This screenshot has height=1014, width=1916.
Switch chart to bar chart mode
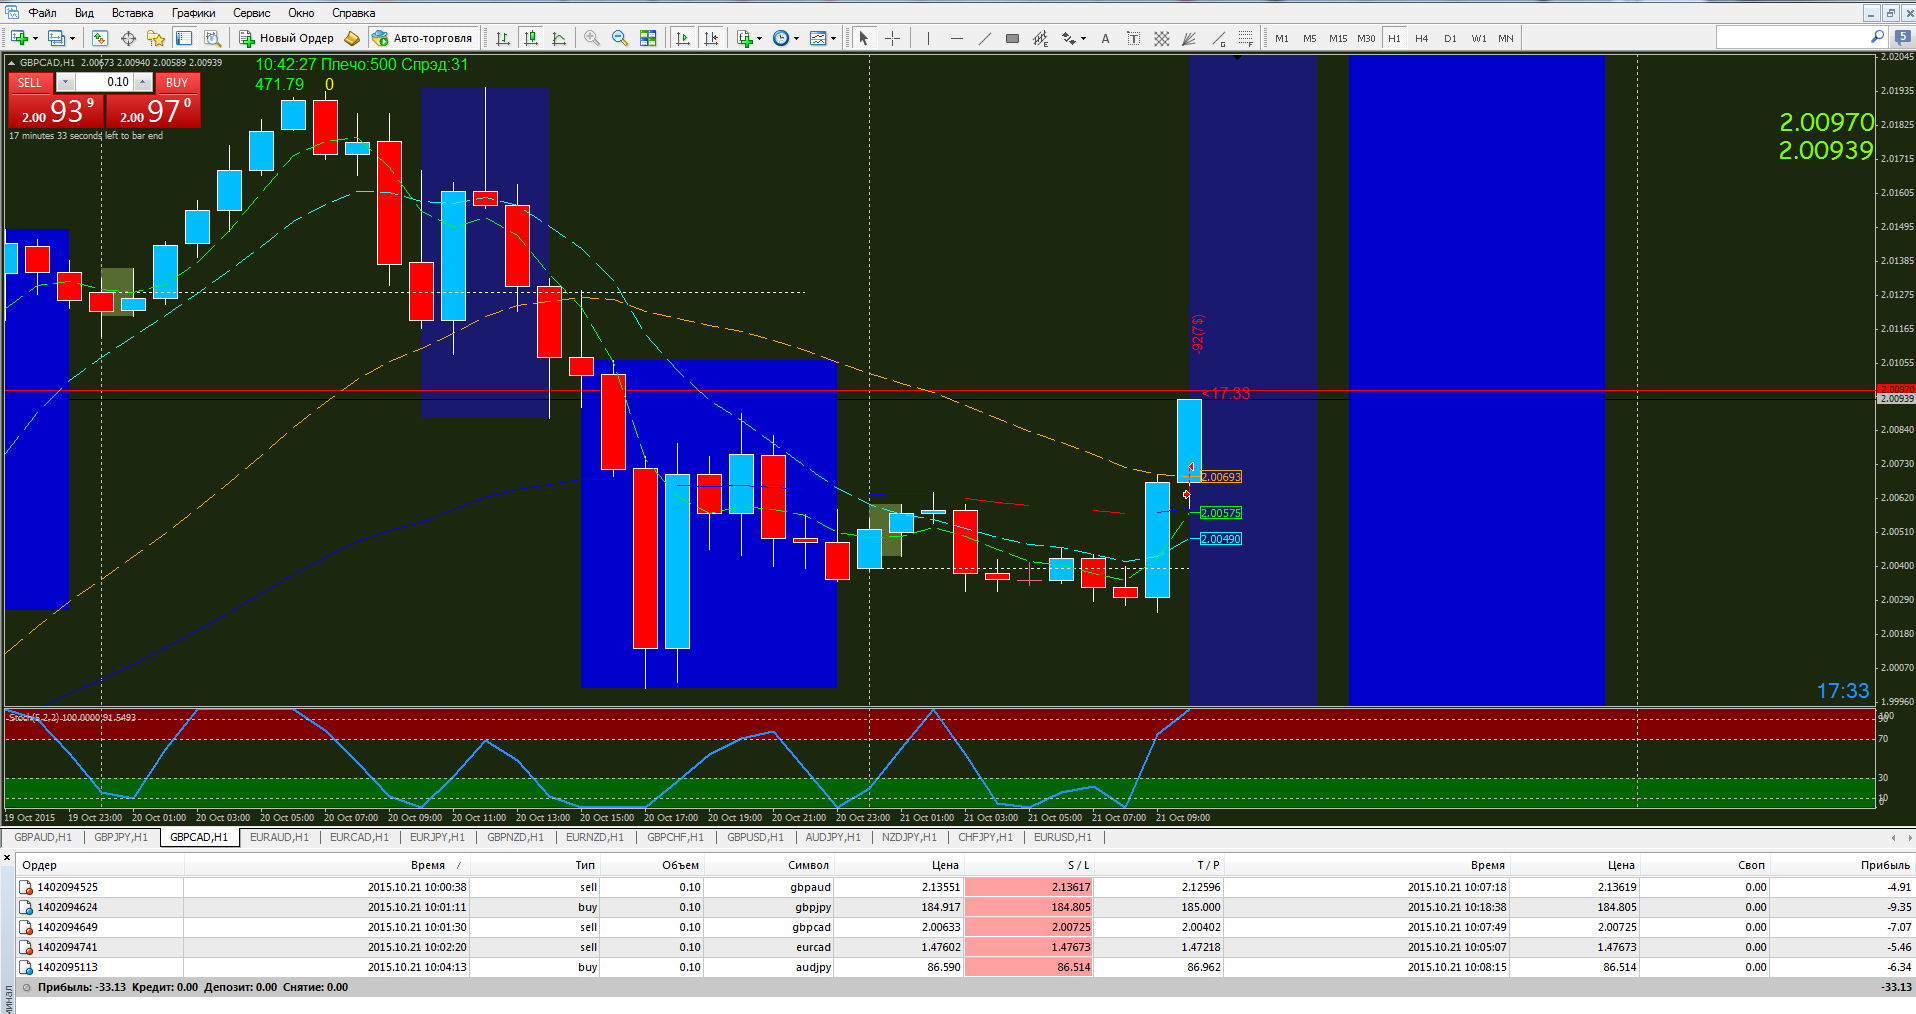(x=503, y=38)
